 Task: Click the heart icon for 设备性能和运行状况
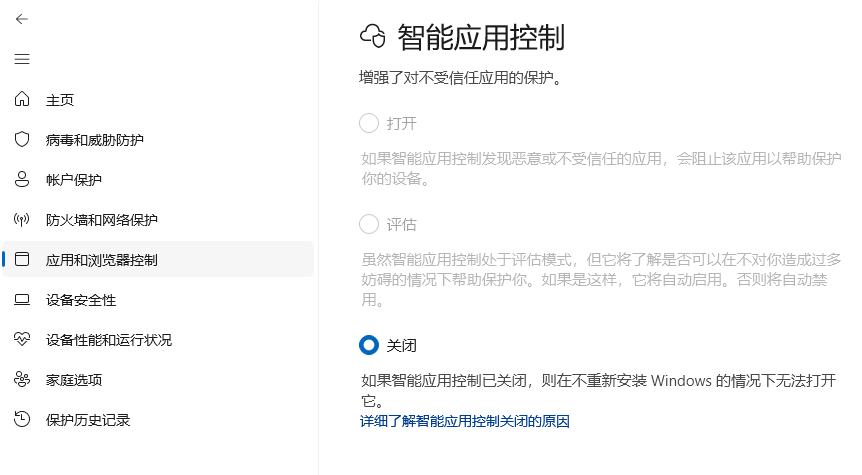coord(22,340)
